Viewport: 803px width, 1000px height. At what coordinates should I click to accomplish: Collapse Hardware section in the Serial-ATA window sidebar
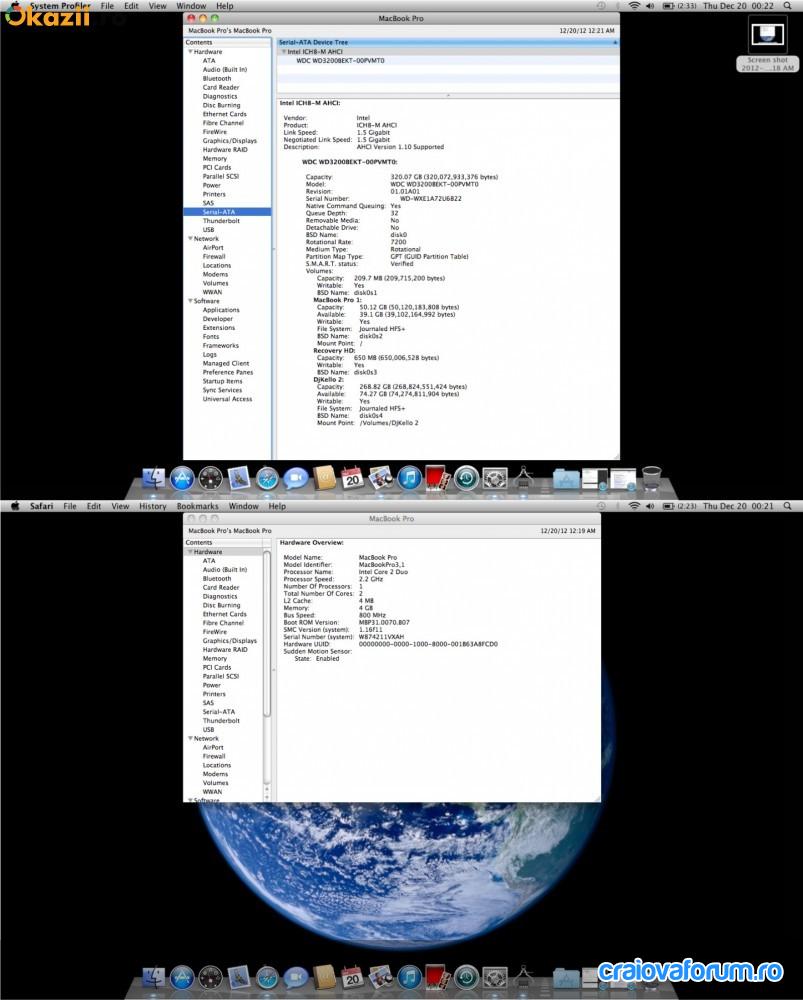(190, 52)
